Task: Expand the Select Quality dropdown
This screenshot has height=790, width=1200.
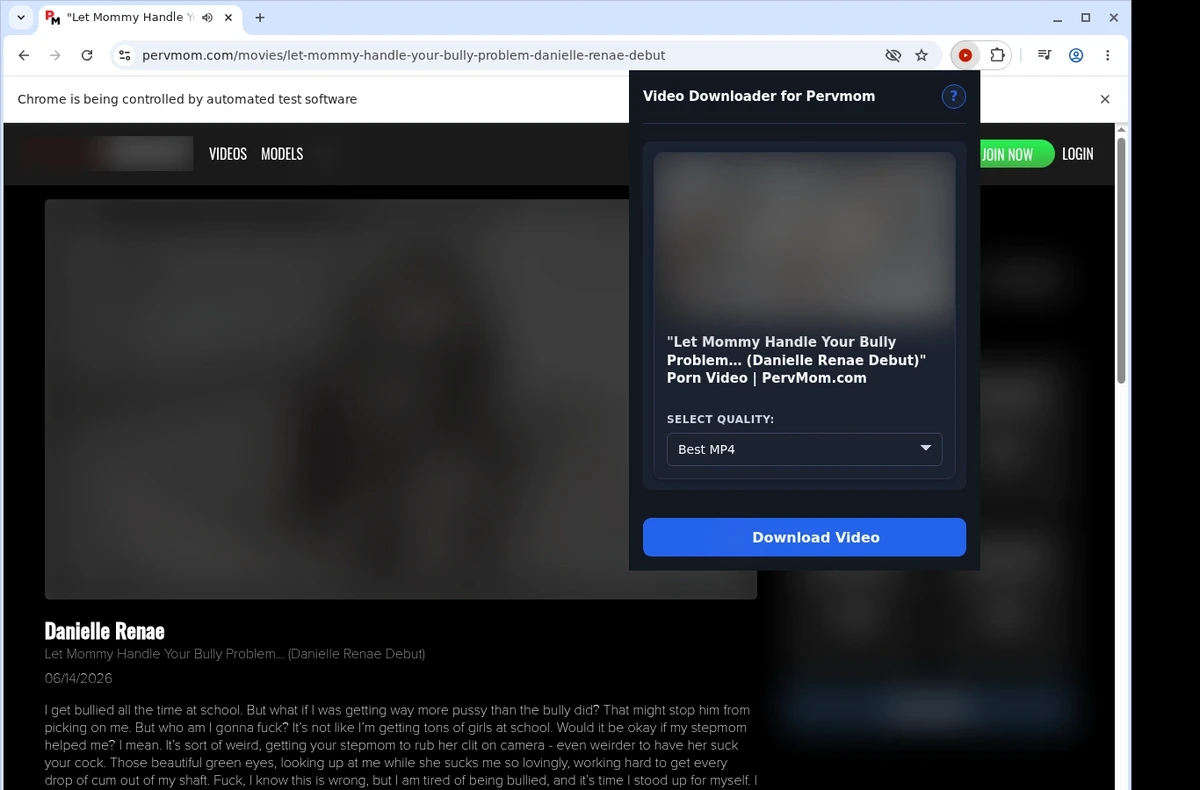Action: [804, 449]
